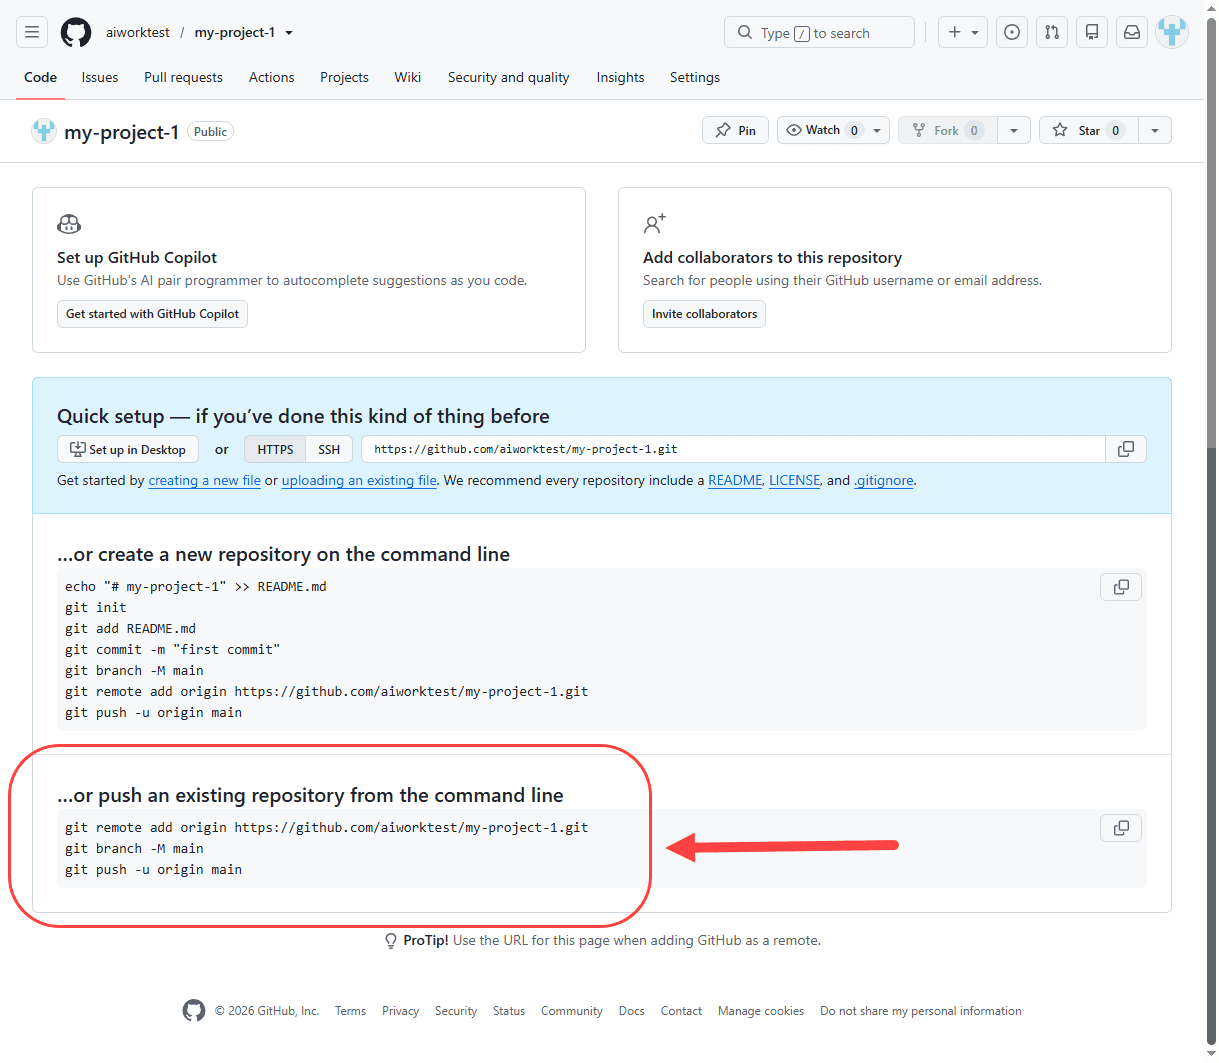Viewport: 1219px width, 1063px height.
Task: Open the Wiki tab
Action: (408, 77)
